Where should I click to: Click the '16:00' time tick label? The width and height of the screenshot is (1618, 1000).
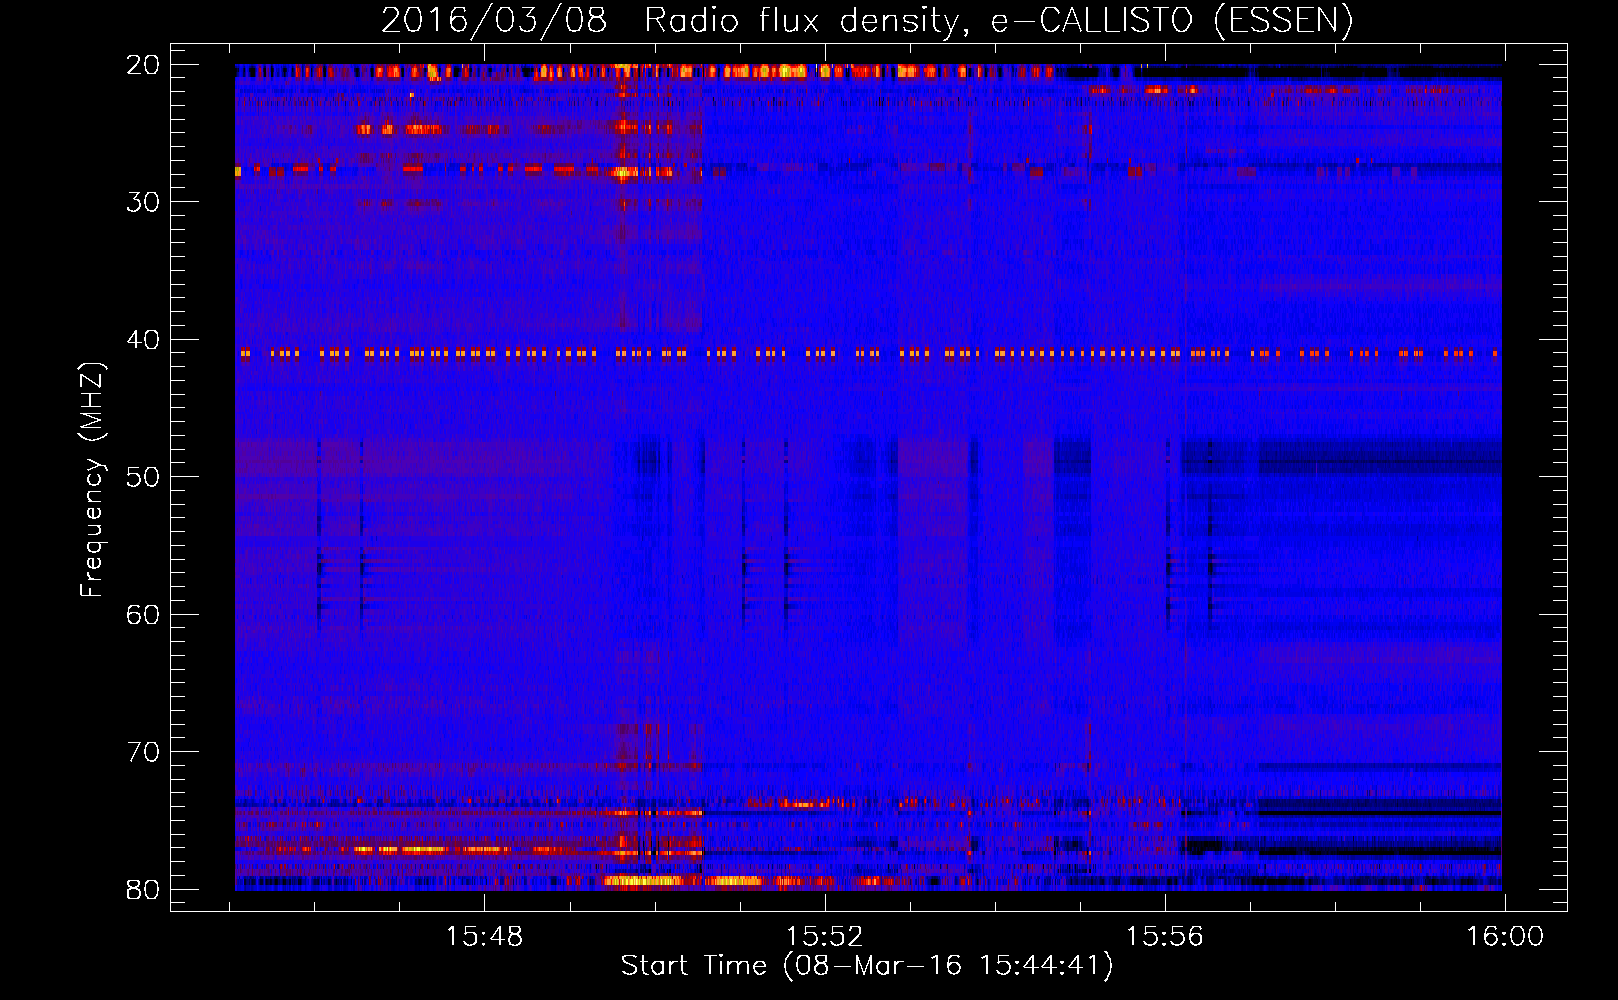click(x=1505, y=937)
